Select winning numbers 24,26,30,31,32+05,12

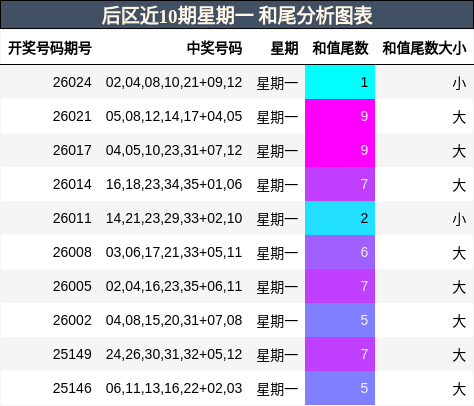click(x=174, y=354)
